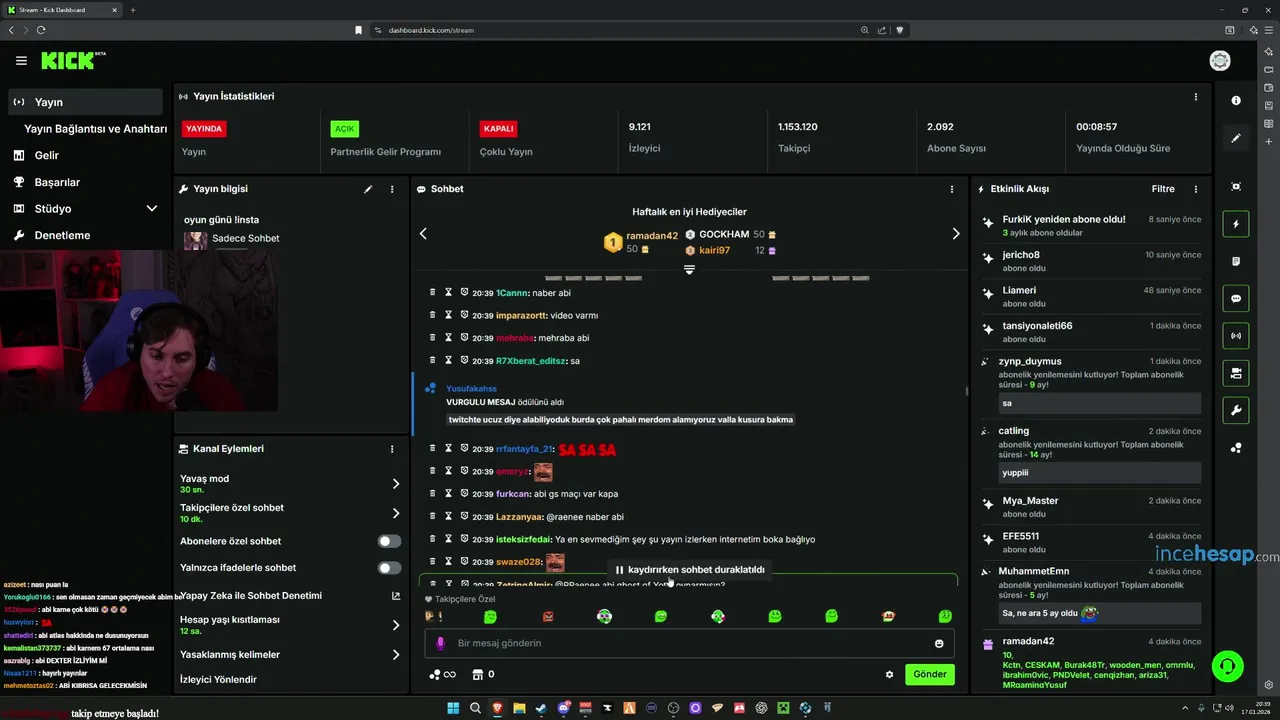Collapse the weekly gifters banner chevron
Image resolution: width=1280 pixels, height=720 pixels.
[x=689, y=270]
